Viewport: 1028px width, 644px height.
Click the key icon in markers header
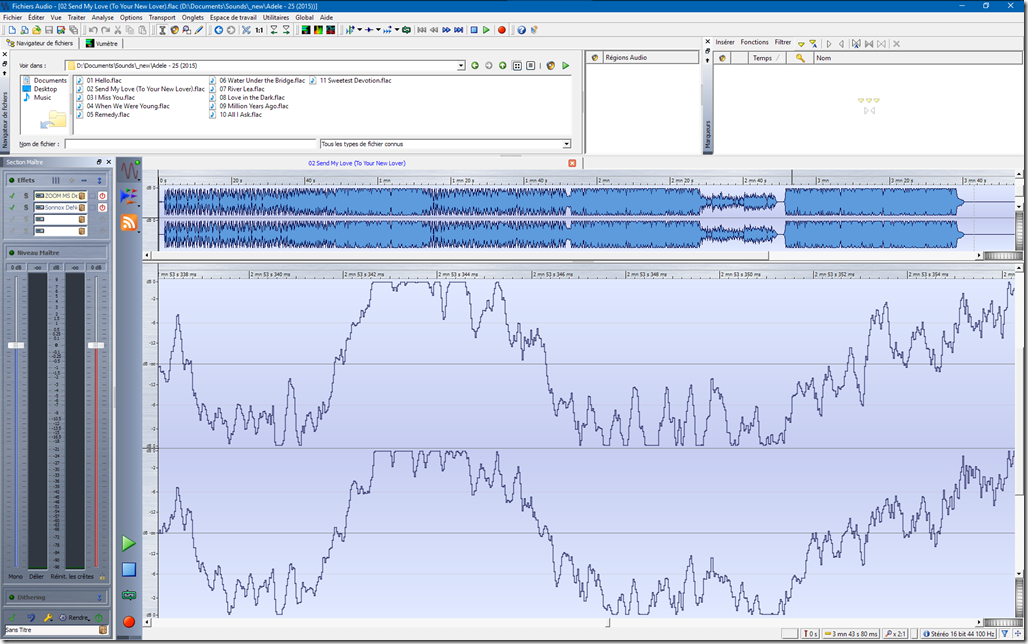coord(799,58)
